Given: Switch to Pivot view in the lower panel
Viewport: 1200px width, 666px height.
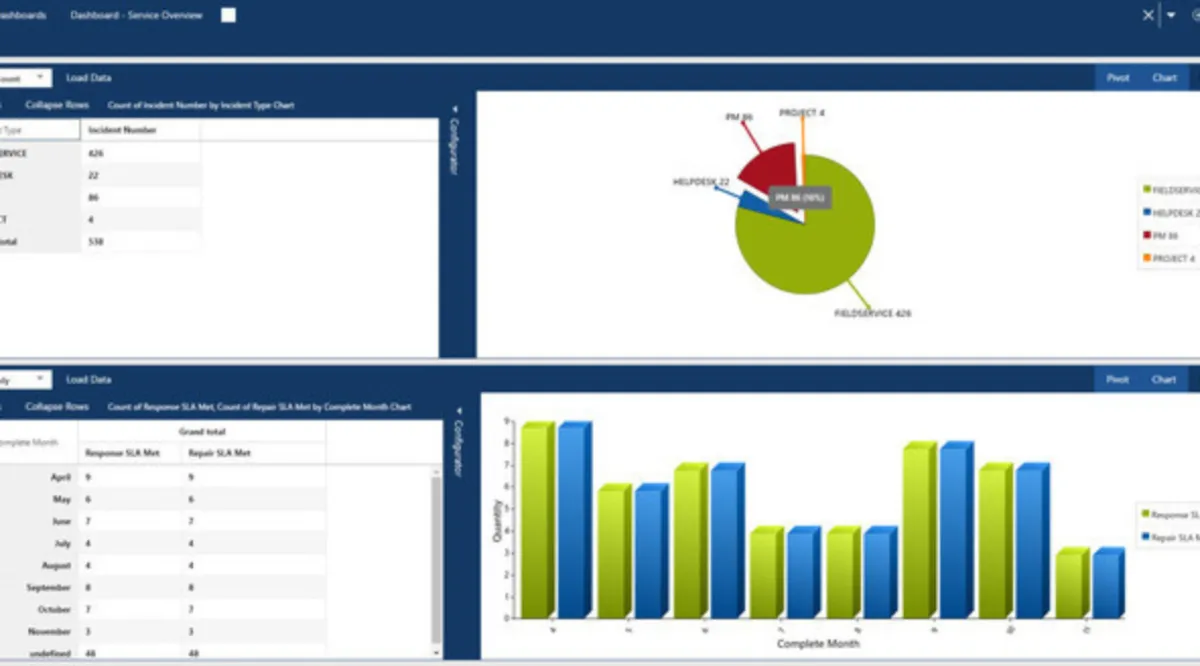Looking at the screenshot, I should tap(1118, 379).
